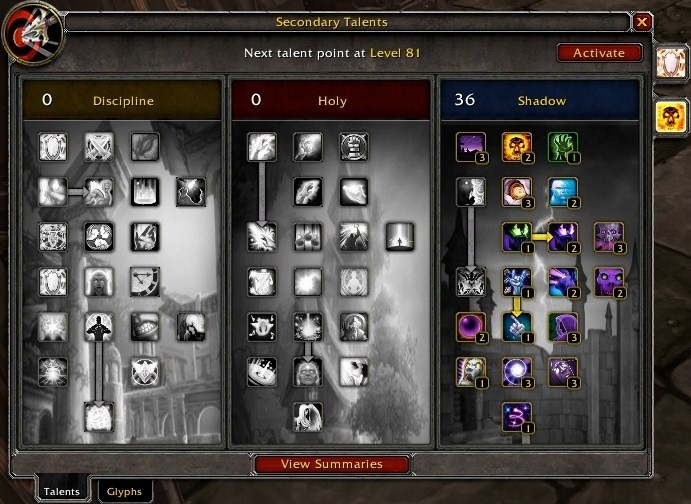The image size is (691, 504).
Task: Click the bottom hooded figure talent in Holy
Action: (308, 417)
